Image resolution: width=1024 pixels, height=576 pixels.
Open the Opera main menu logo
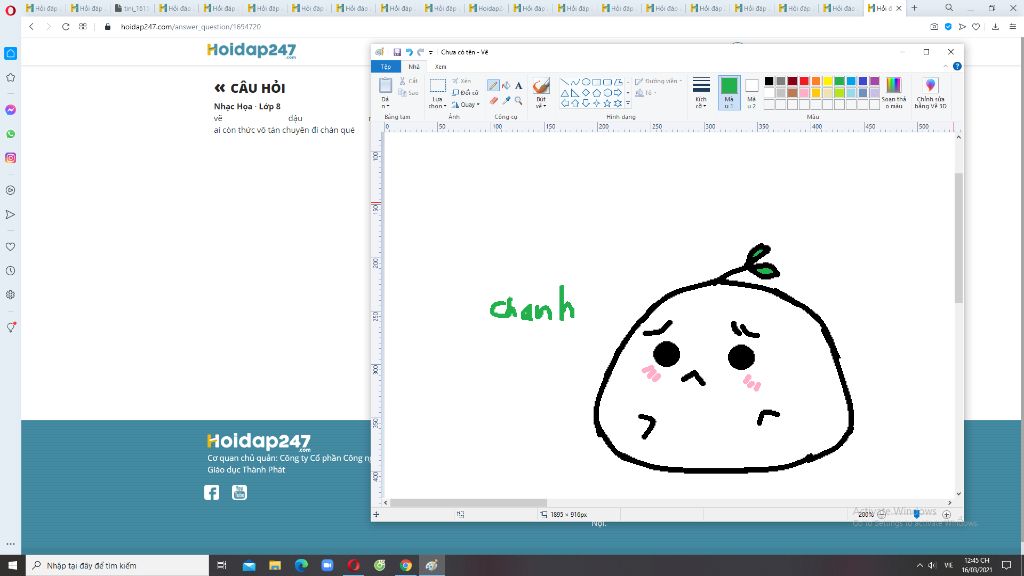click(10, 10)
